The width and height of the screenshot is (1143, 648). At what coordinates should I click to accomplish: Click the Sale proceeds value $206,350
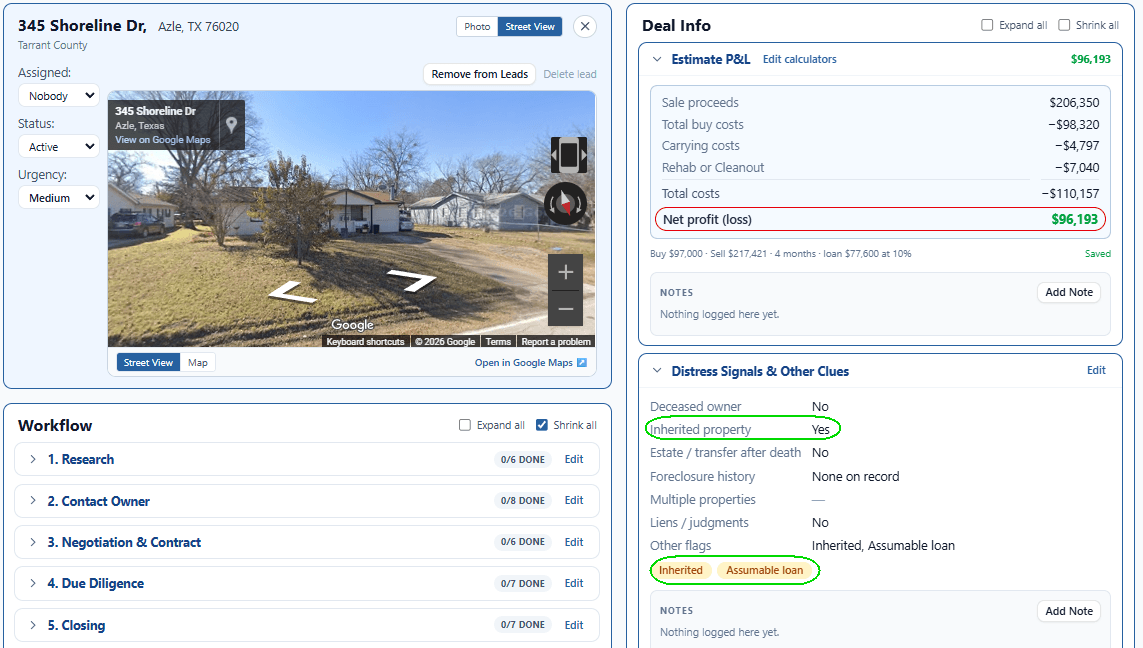pos(1074,103)
